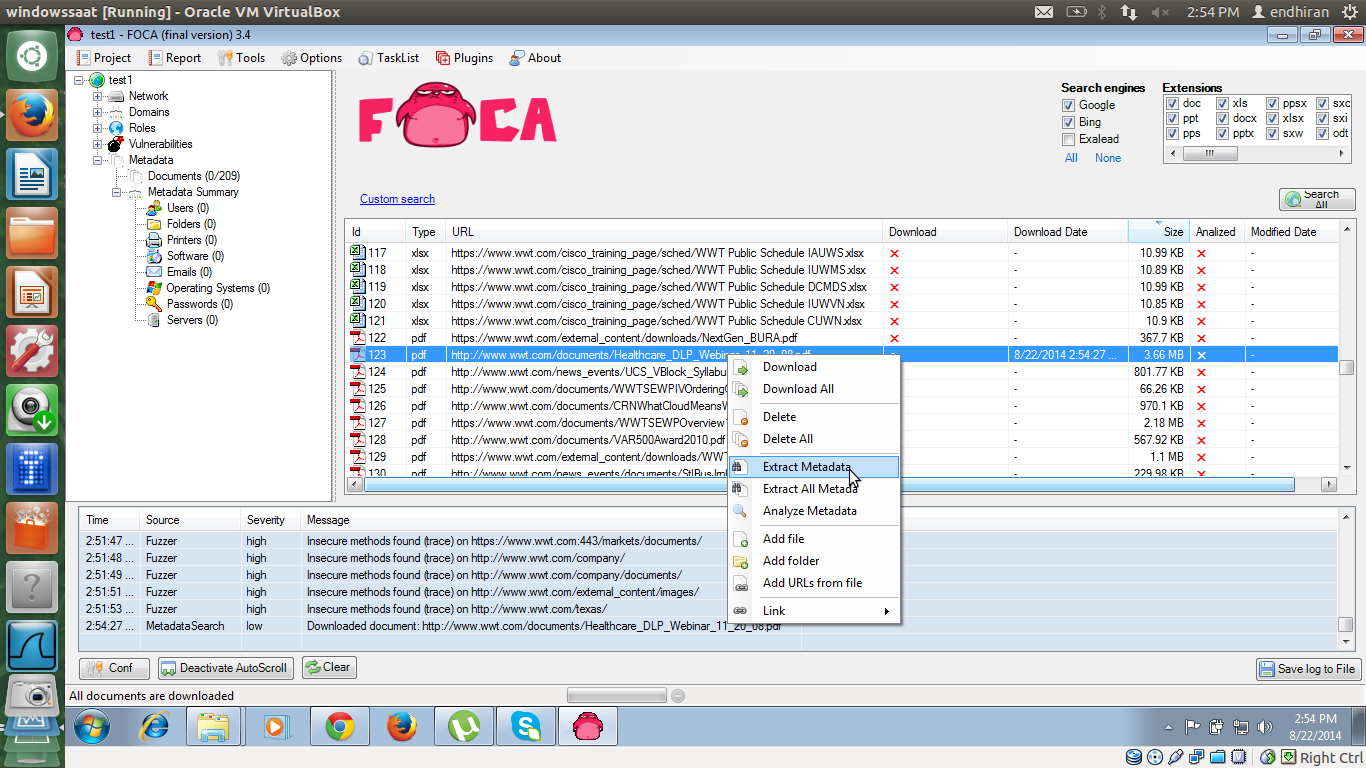Open LibreOffice Writer from the launcher
Screen dimensions: 1366x768
[x=32, y=175]
